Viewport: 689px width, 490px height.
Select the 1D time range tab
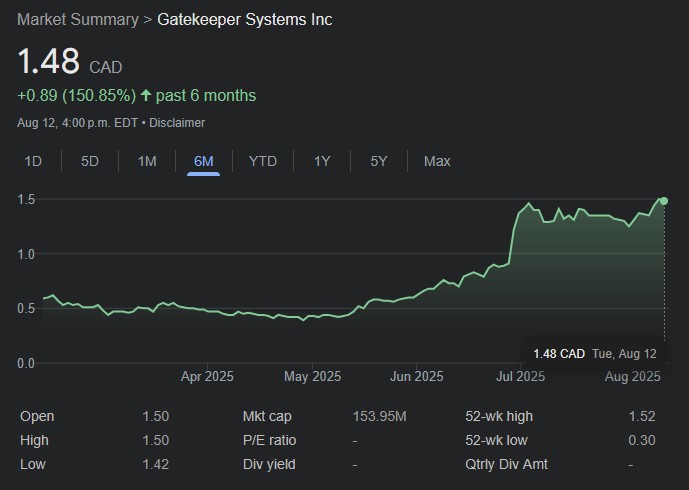33,161
